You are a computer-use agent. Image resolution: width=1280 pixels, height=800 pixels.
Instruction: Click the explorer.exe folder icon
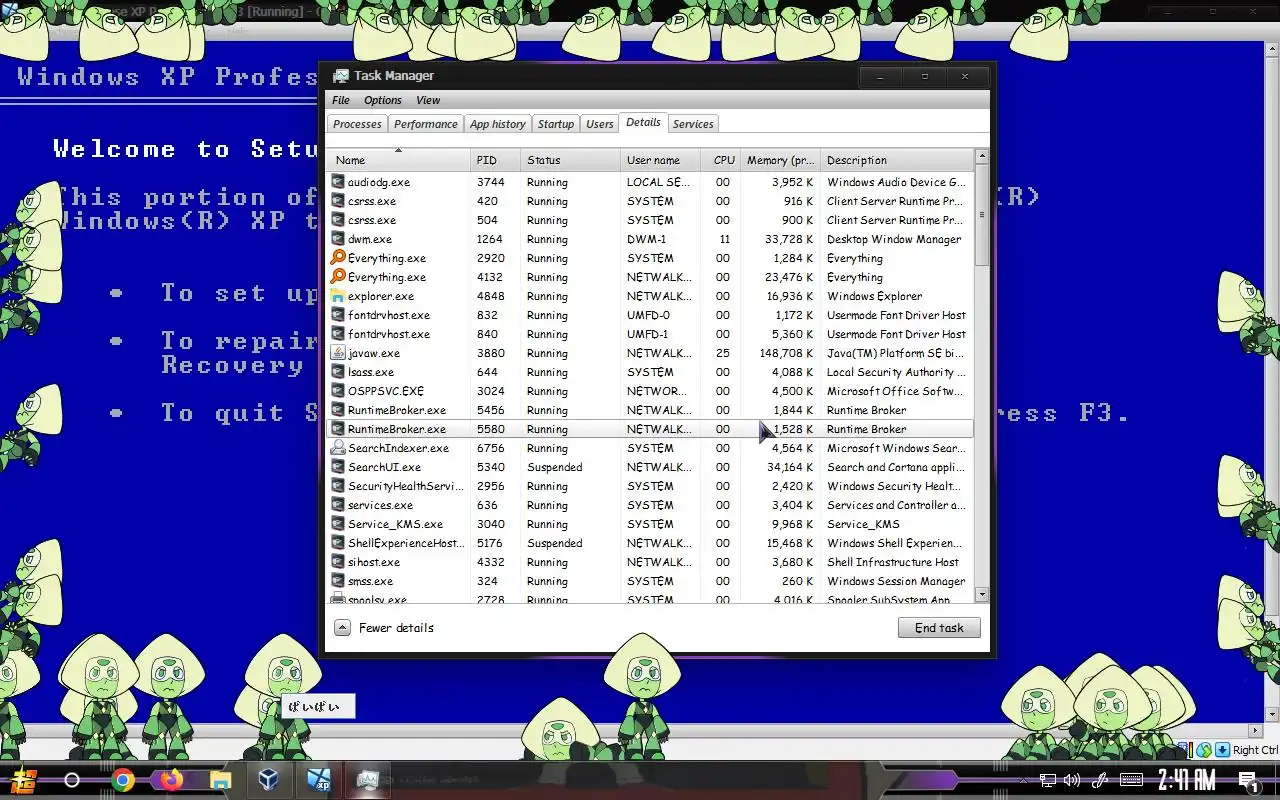click(x=338, y=296)
